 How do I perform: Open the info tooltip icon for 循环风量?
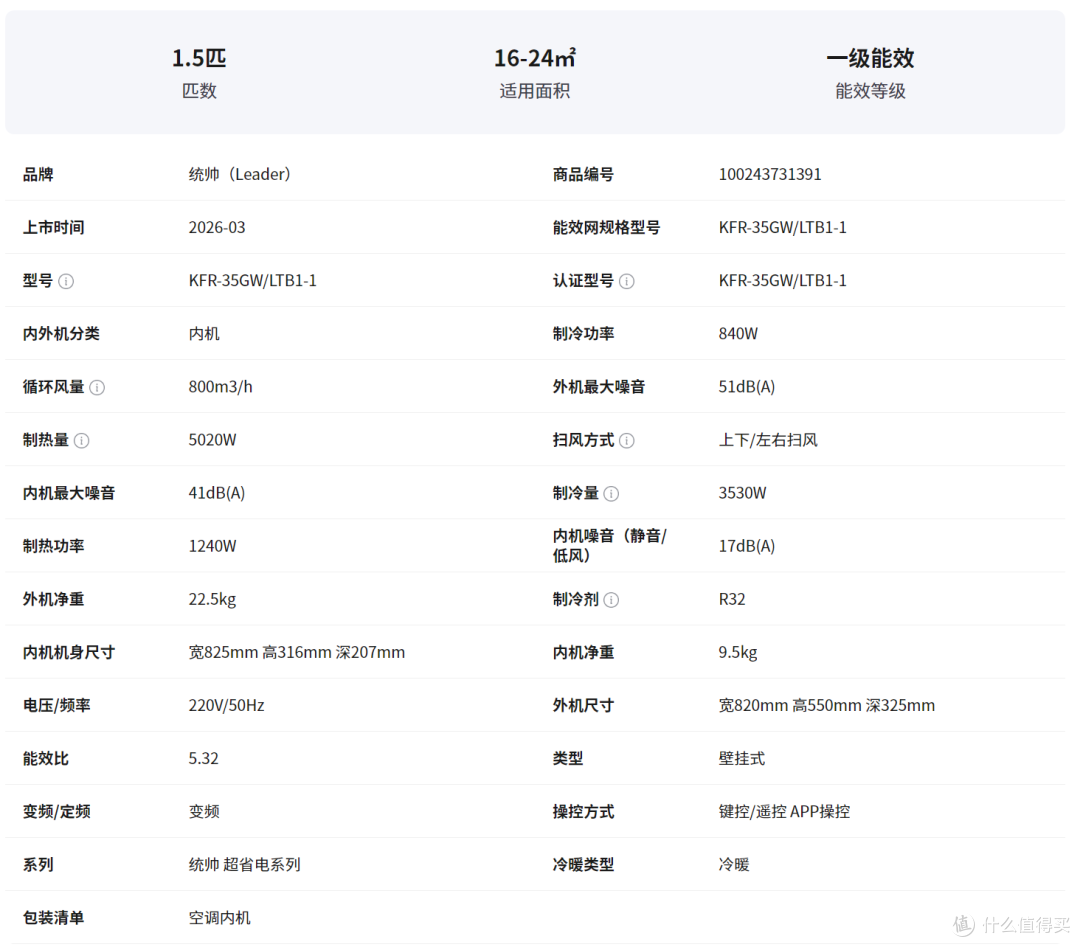(x=97, y=387)
